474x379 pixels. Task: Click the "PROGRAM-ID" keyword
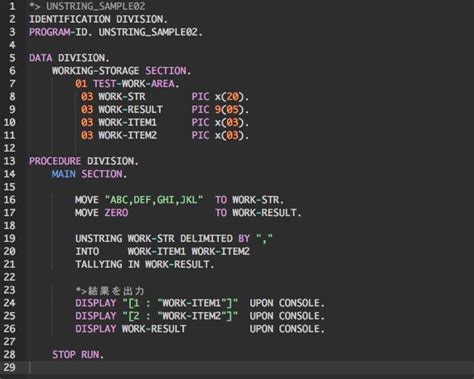[58, 32]
